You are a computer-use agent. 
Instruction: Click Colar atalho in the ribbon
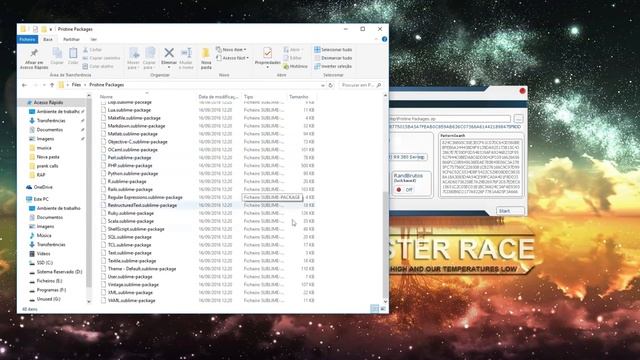[x=98, y=66]
